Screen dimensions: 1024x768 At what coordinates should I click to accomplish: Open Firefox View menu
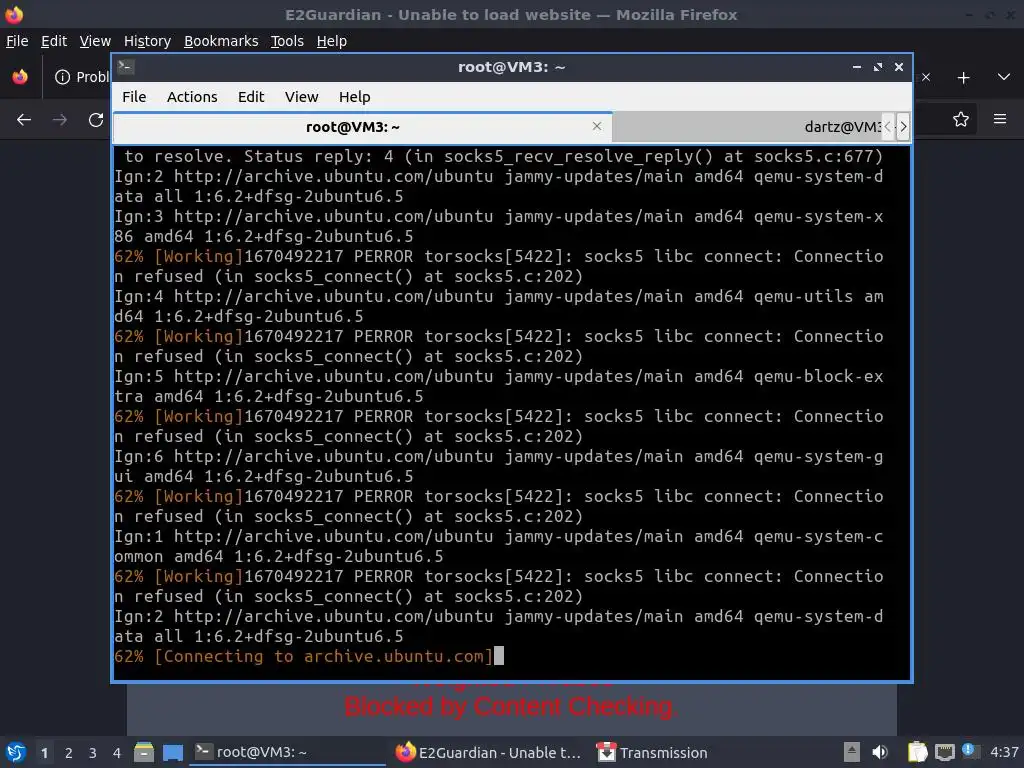pyautogui.click(x=95, y=41)
